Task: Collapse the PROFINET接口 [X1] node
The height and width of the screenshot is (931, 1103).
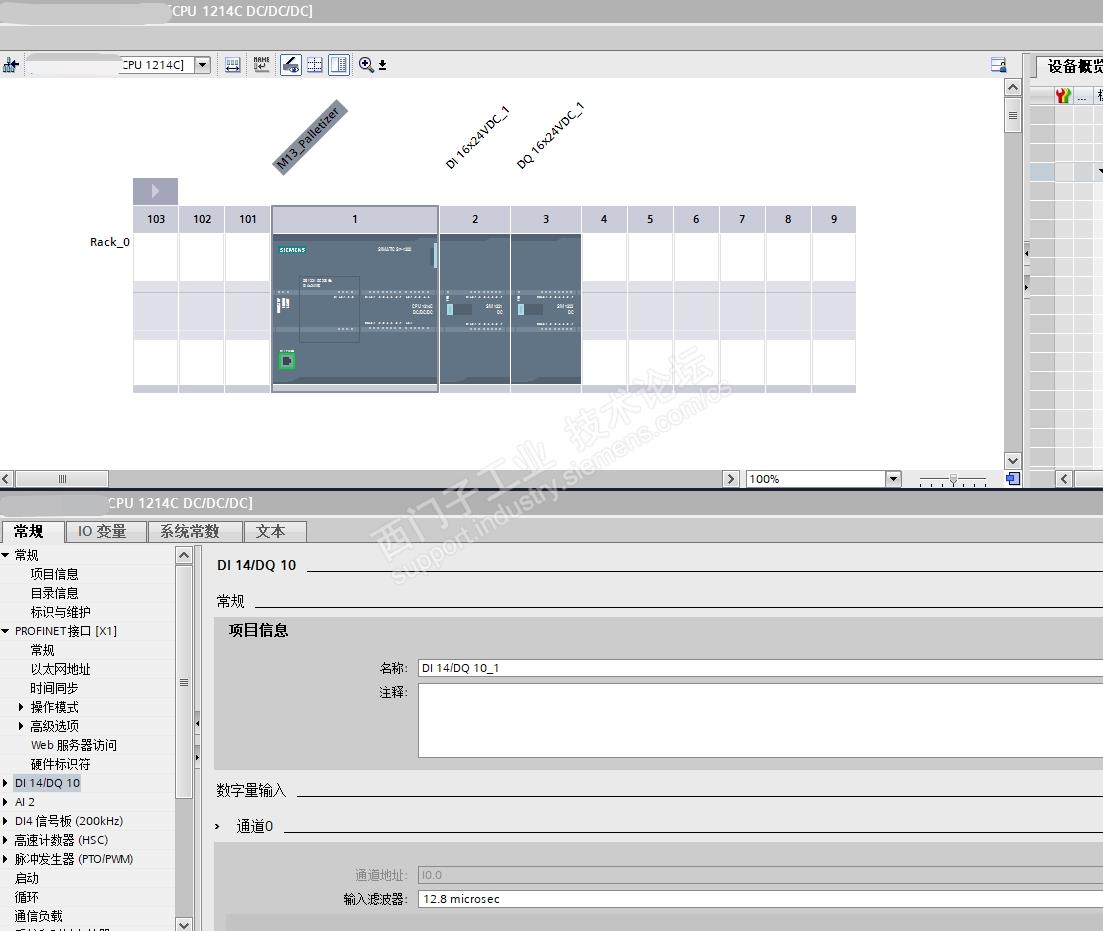Action: pyautogui.click(x=6, y=631)
